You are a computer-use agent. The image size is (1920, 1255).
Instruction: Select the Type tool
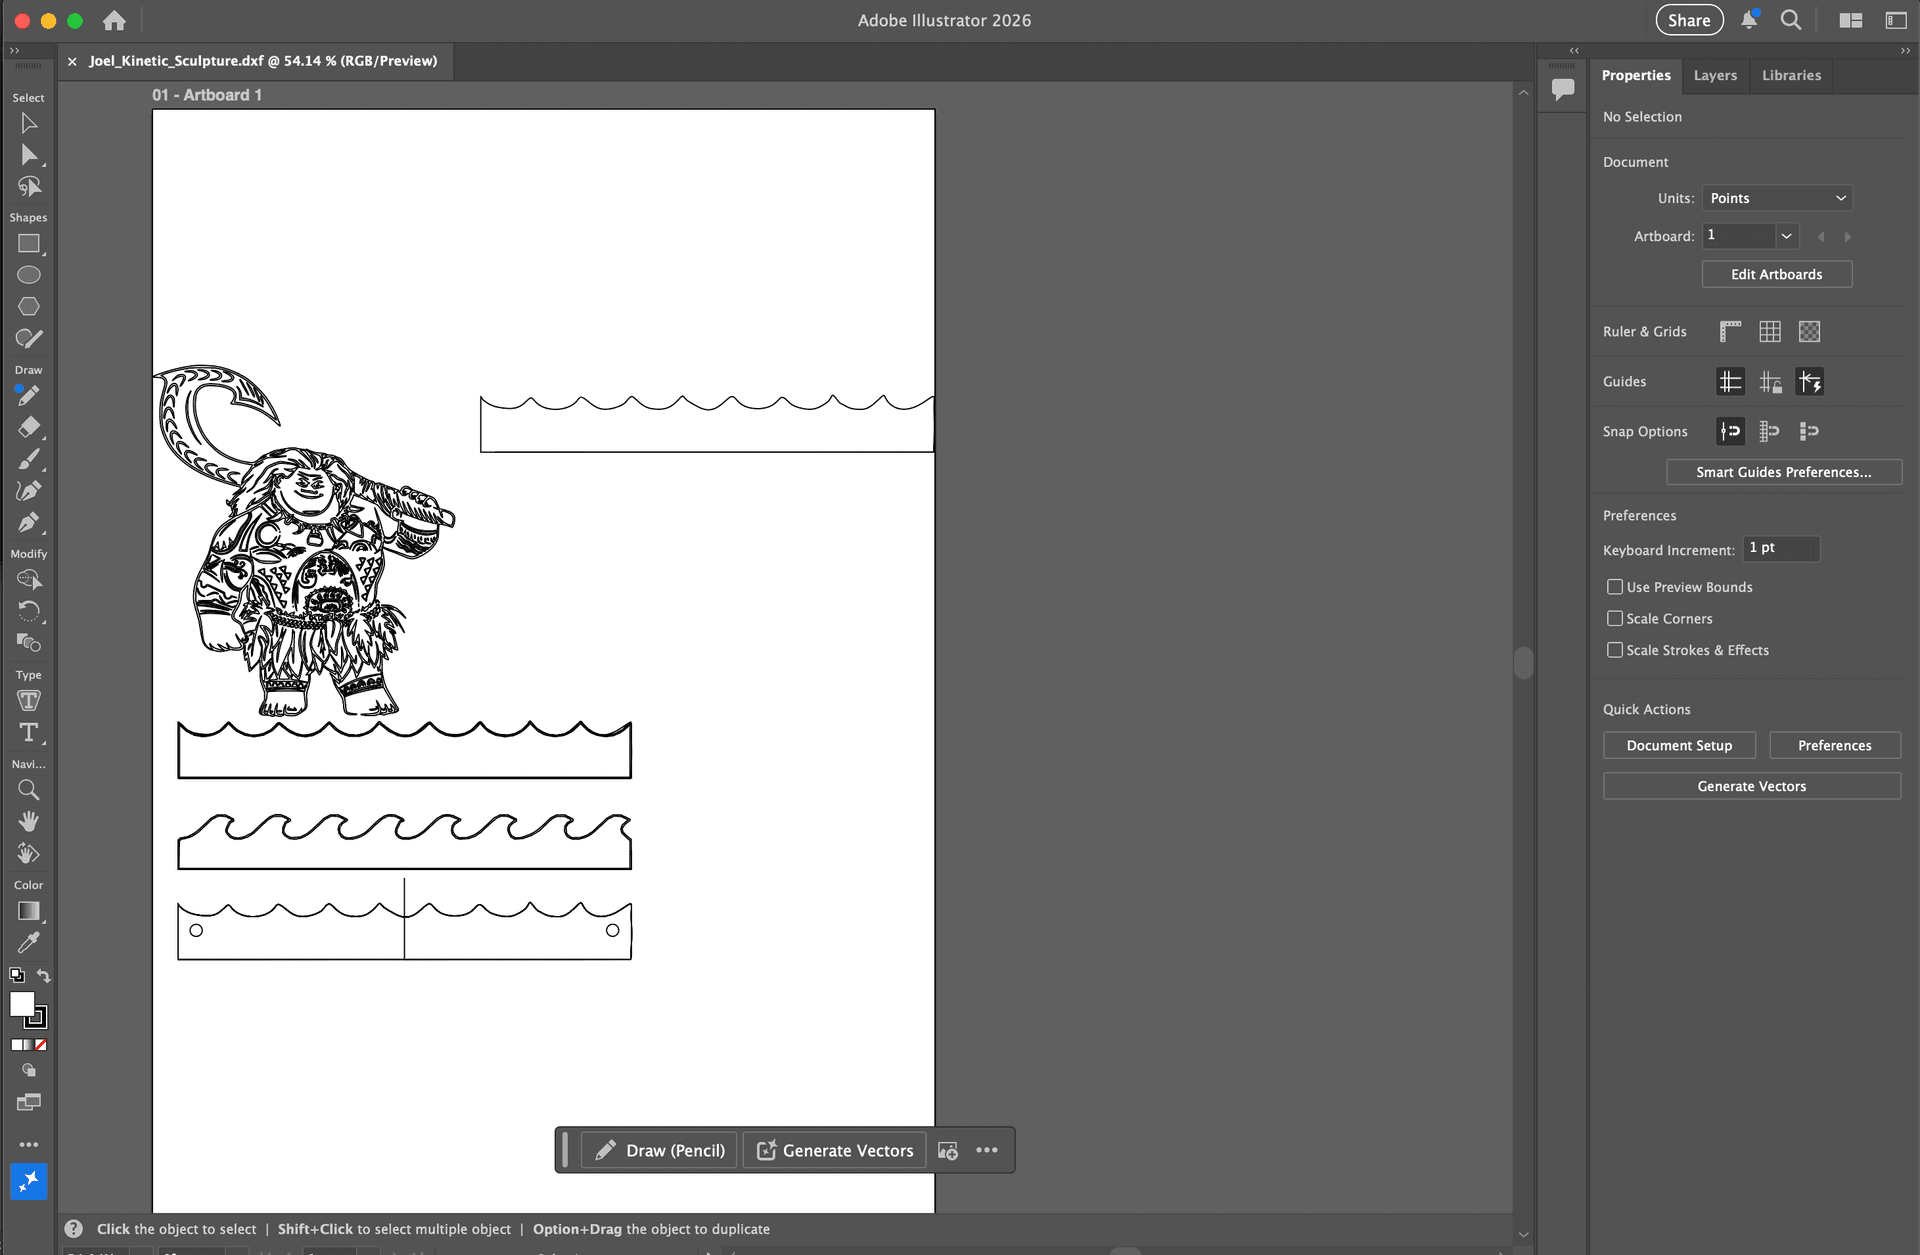pos(29,733)
